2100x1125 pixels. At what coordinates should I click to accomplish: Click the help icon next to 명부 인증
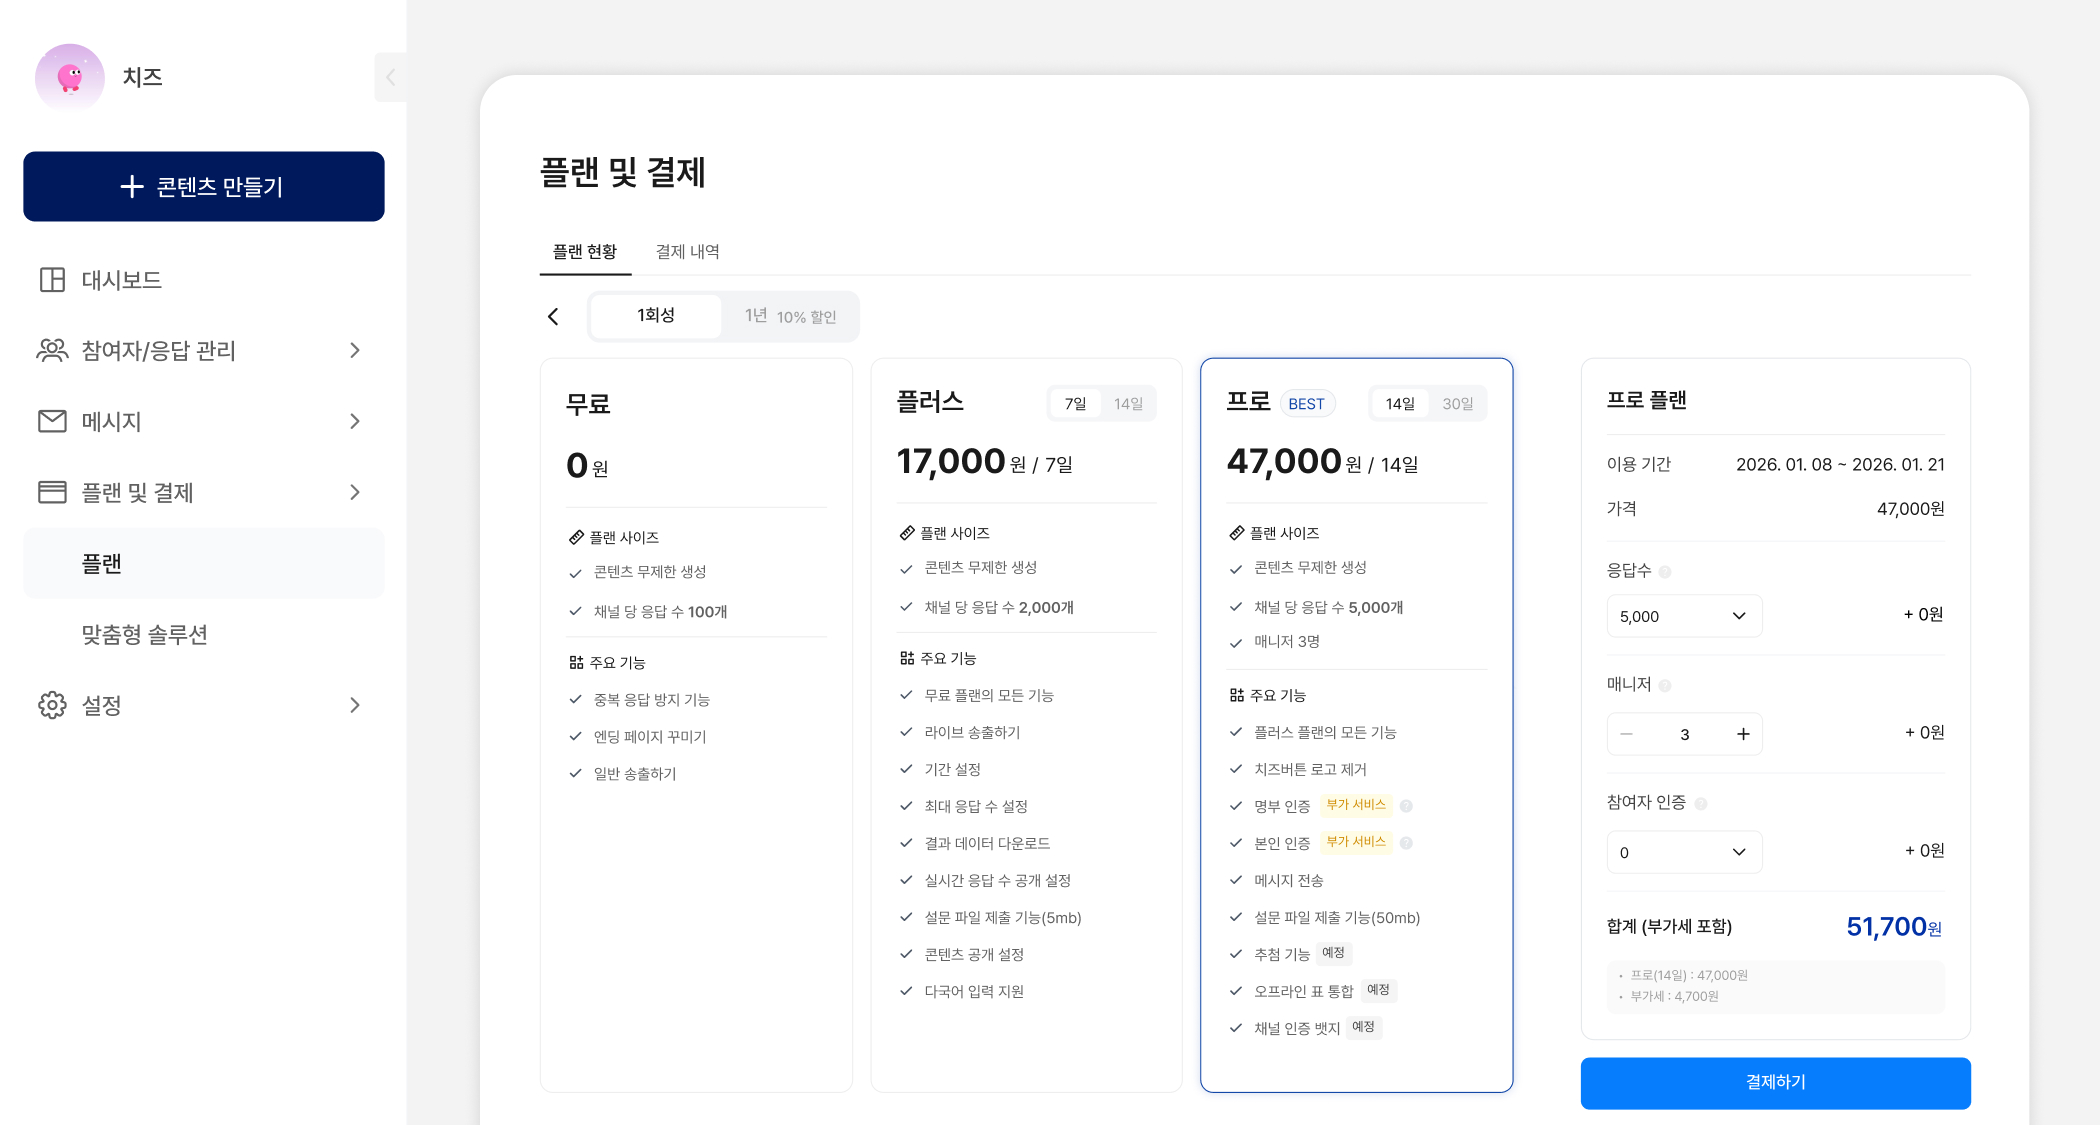[x=1406, y=806]
